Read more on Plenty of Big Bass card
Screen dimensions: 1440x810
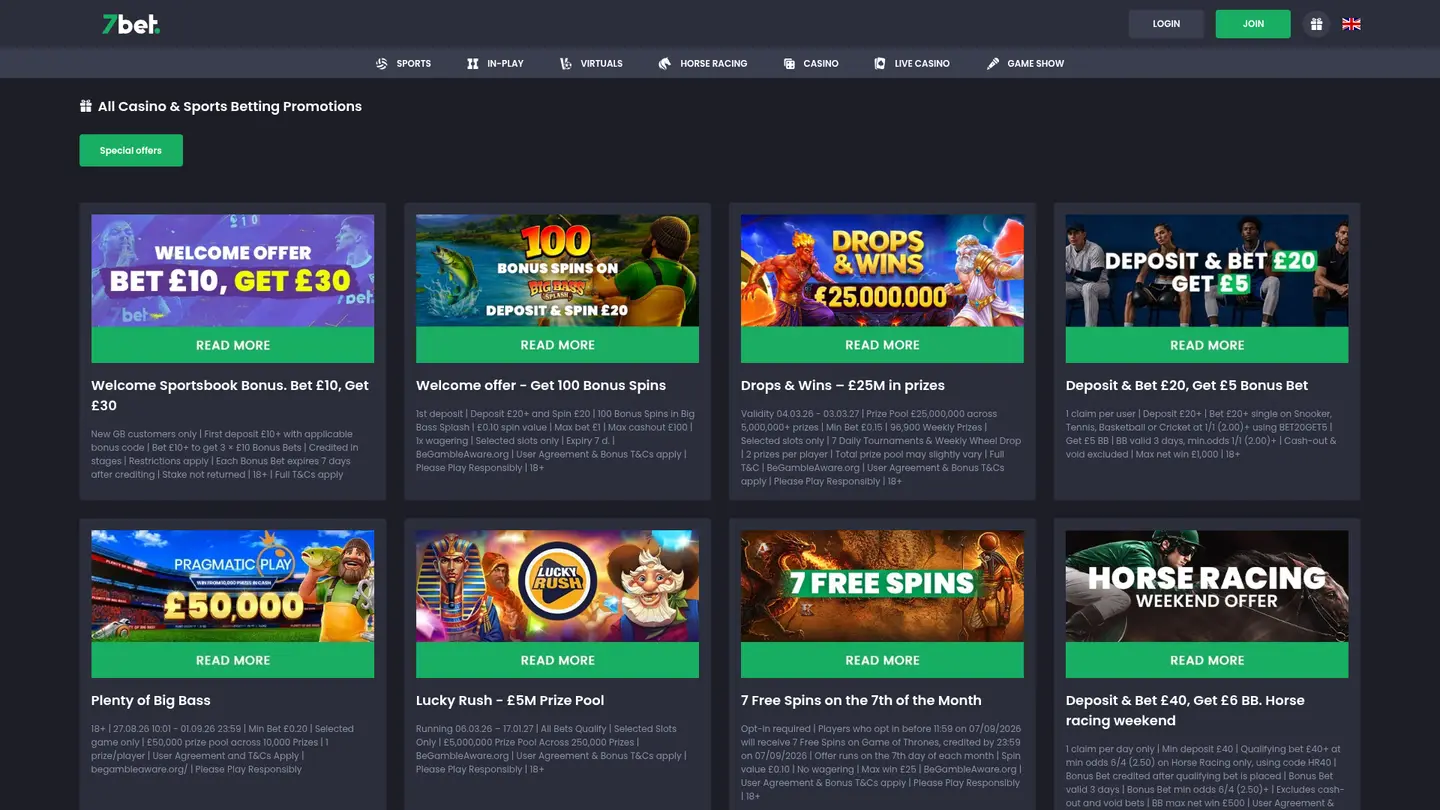pyautogui.click(x=233, y=660)
